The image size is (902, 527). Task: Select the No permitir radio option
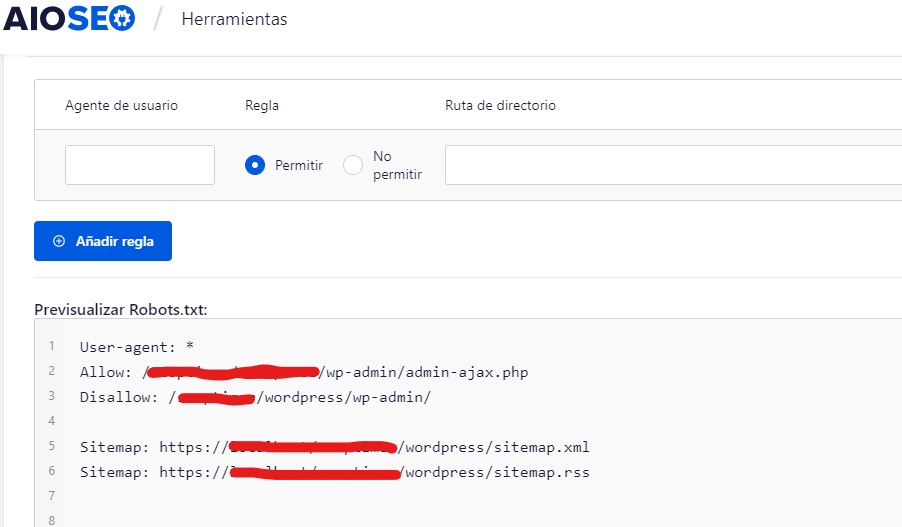[x=353, y=165]
